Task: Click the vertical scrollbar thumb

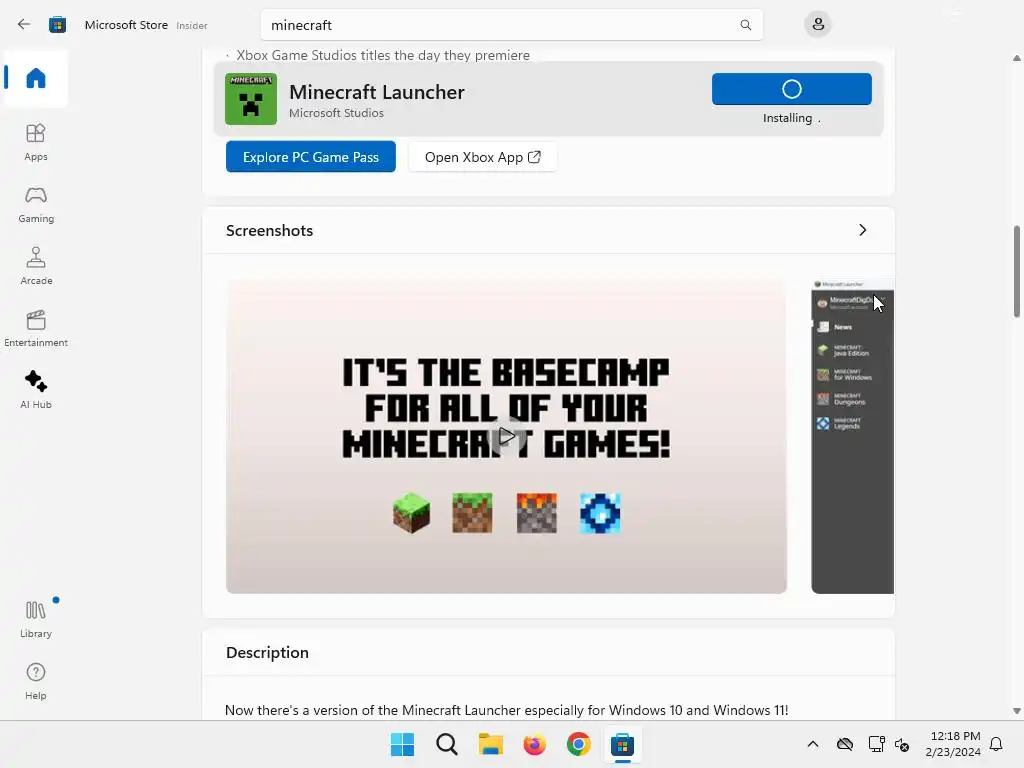Action: pyautogui.click(x=1016, y=271)
